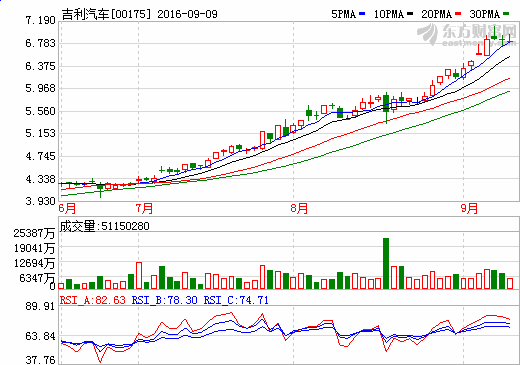
Task: Click the 7月 month label
Action: [x=144, y=209]
